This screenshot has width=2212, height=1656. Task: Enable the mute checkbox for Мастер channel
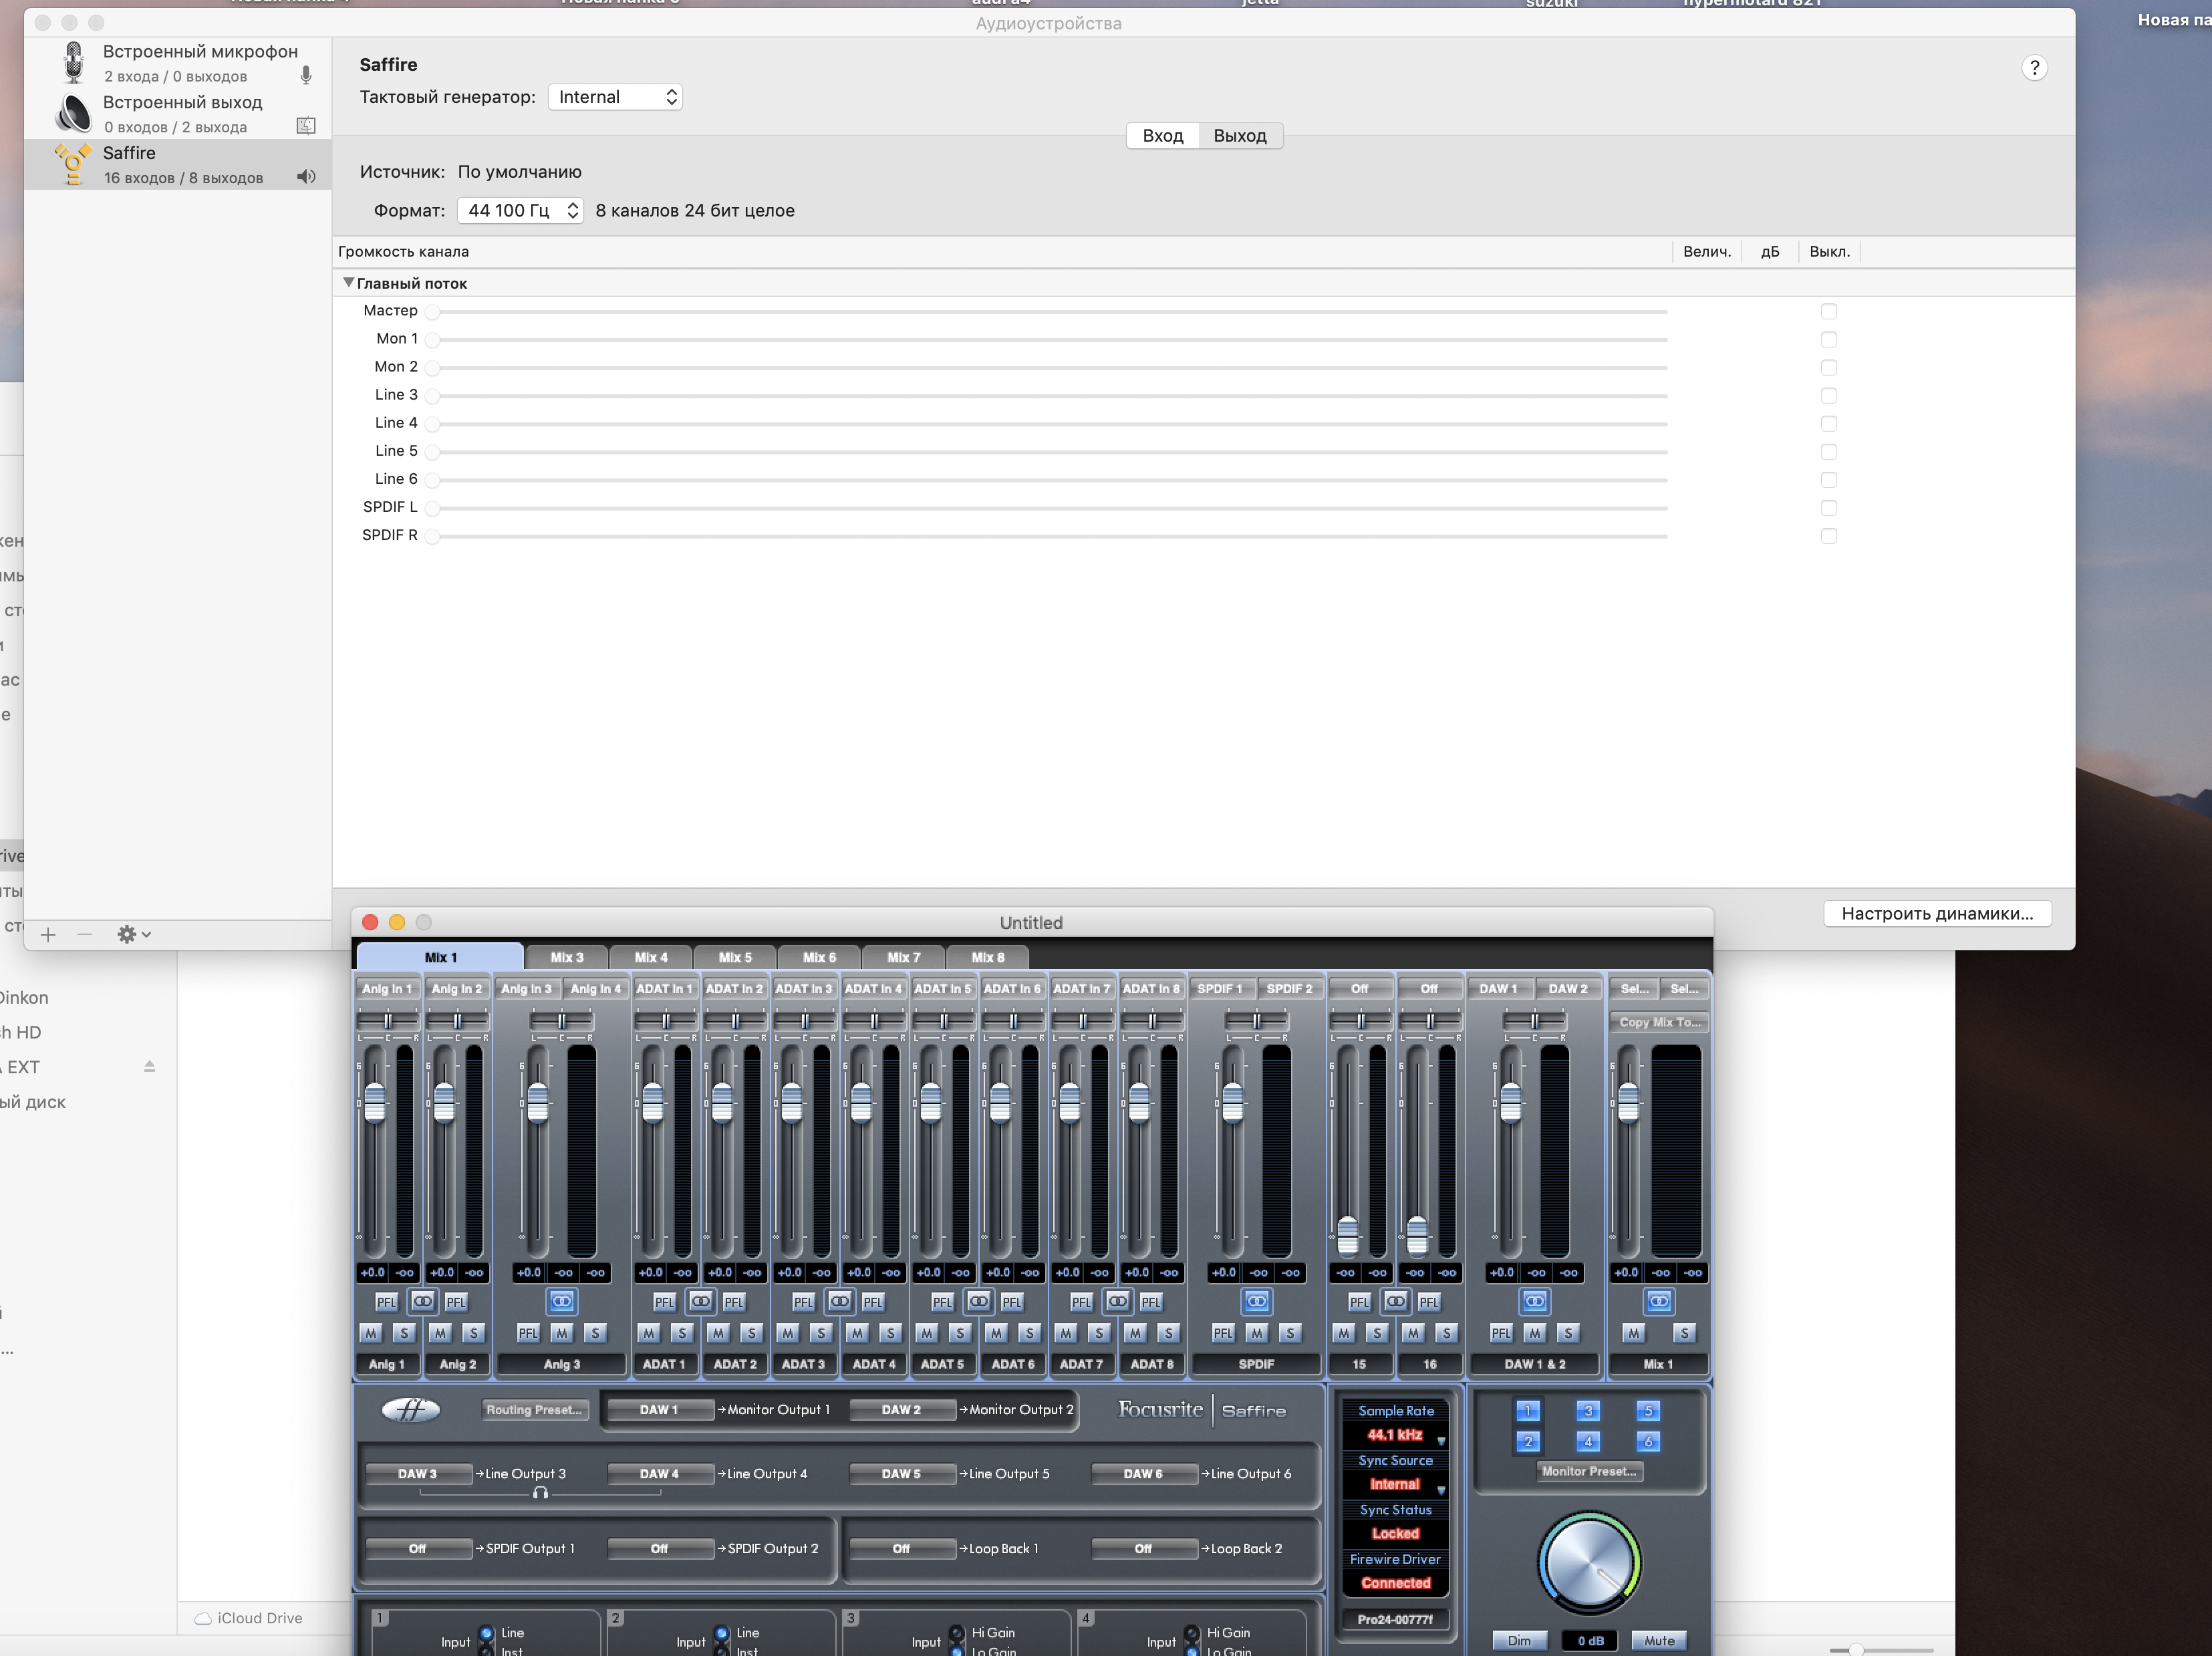tap(1828, 311)
